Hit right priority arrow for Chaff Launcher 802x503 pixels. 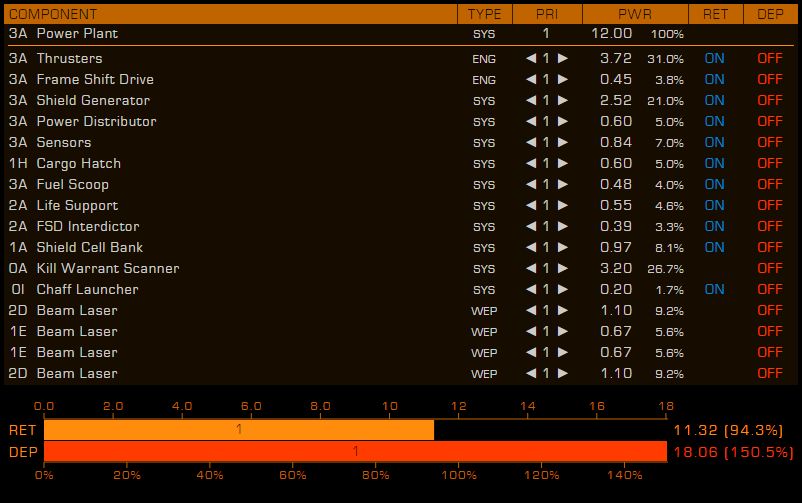point(563,289)
